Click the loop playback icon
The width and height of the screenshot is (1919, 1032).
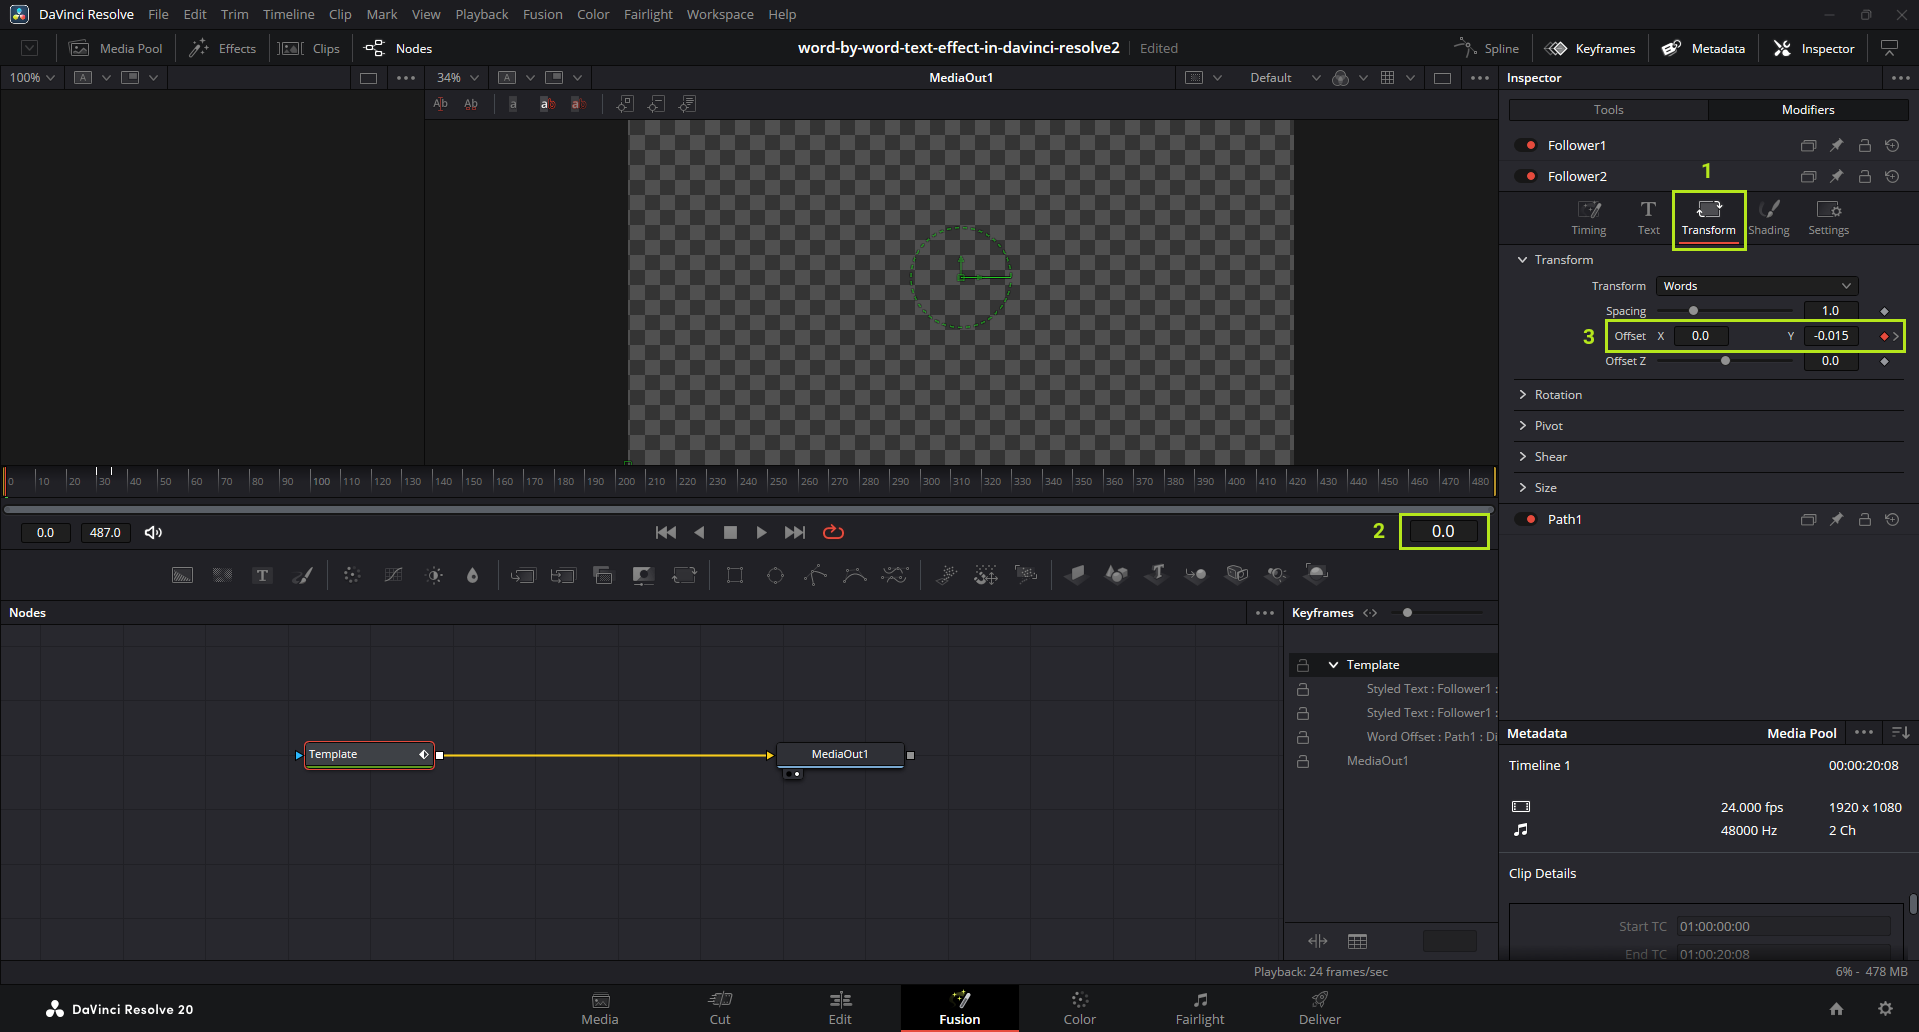coord(833,532)
